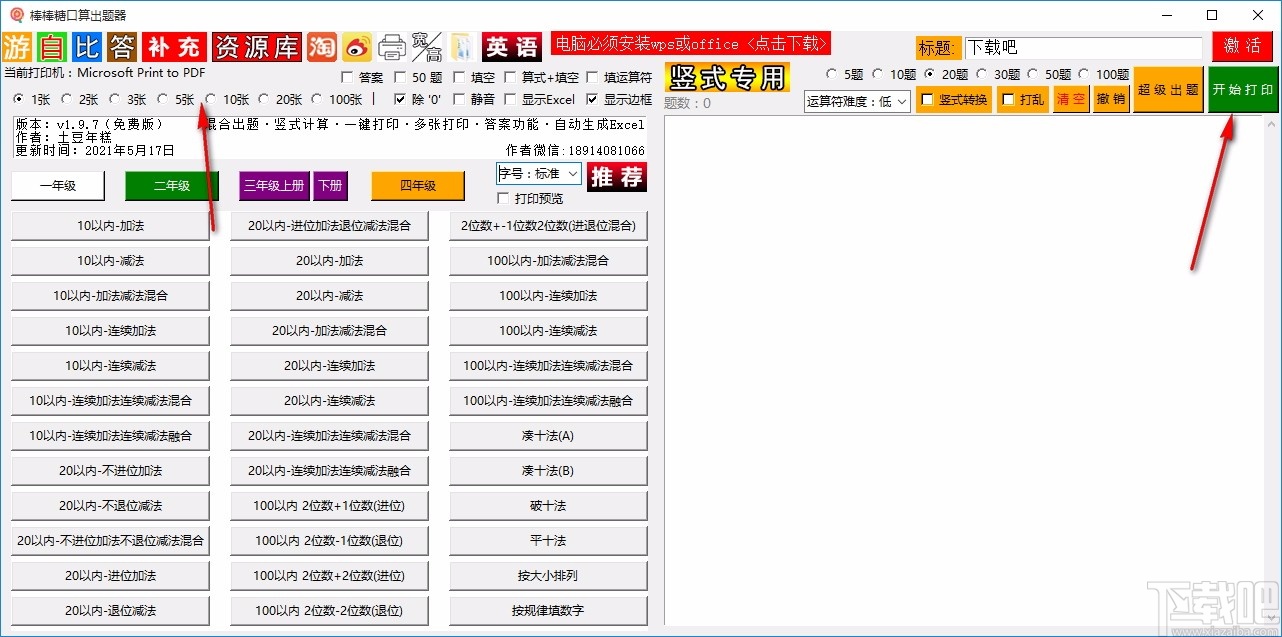Open the printer icon
Viewport: 1282px width, 637px height.
(x=392, y=46)
